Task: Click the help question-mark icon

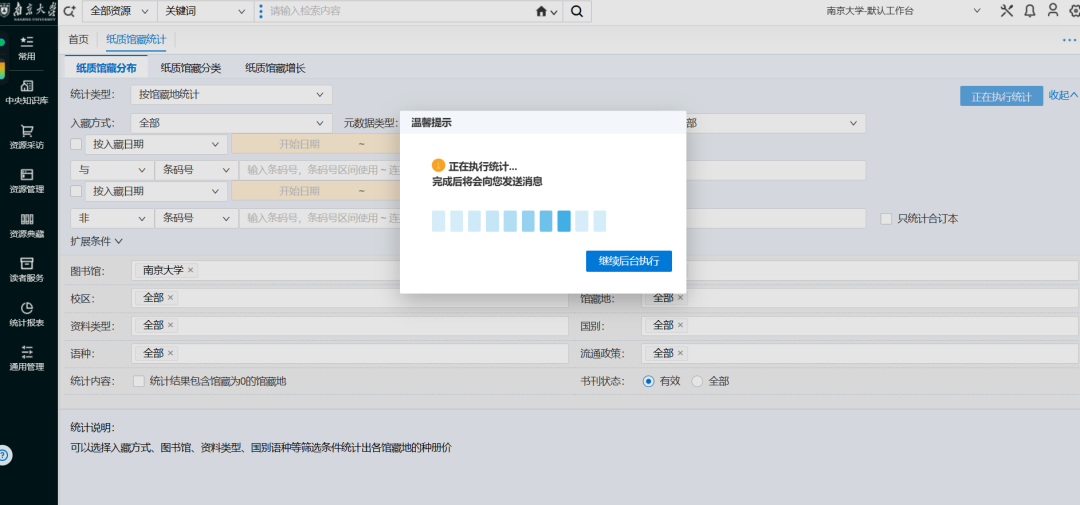Action: [4, 455]
